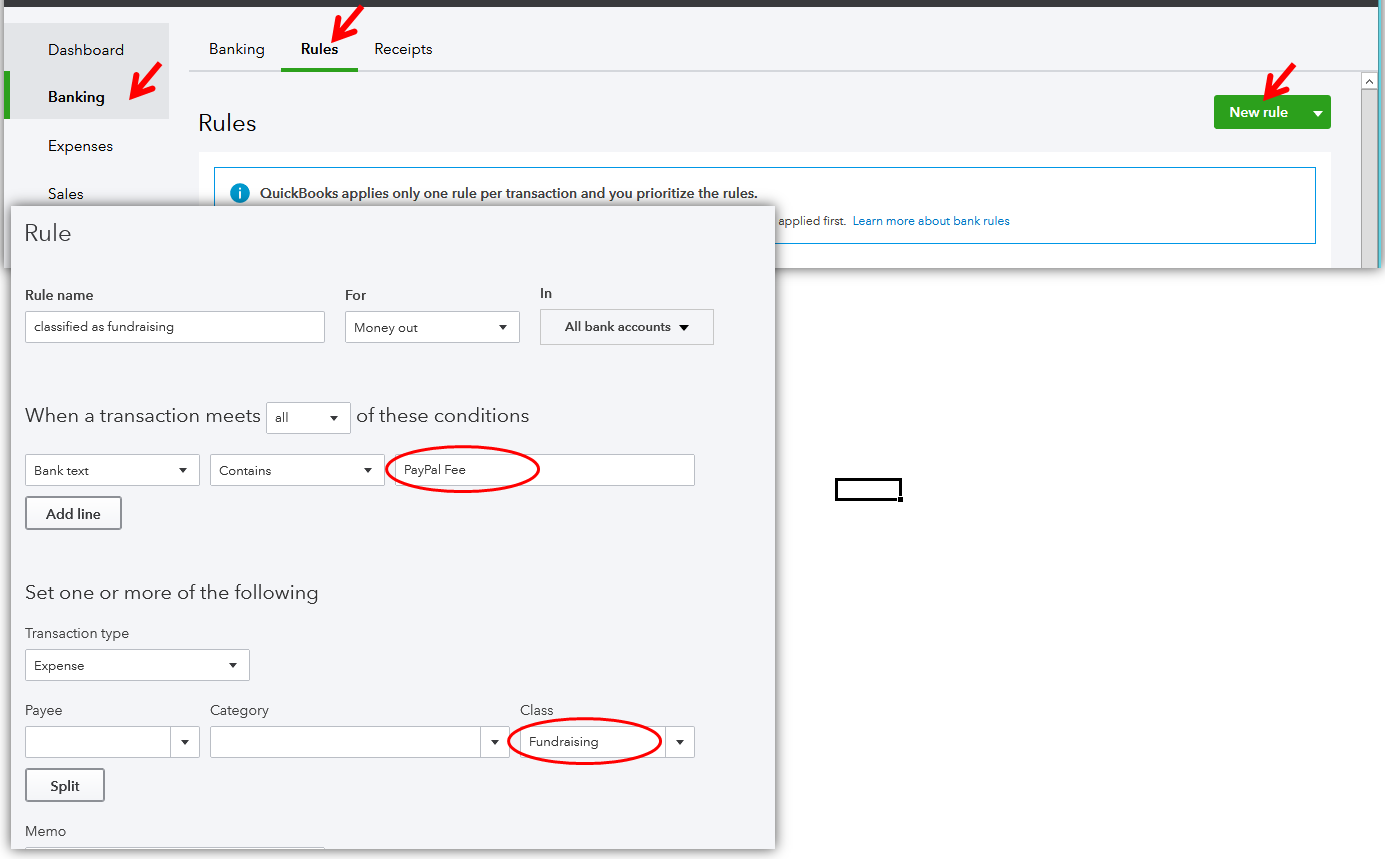Open the Money out dropdown
This screenshot has width=1385, height=859.
click(x=432, y=328)
